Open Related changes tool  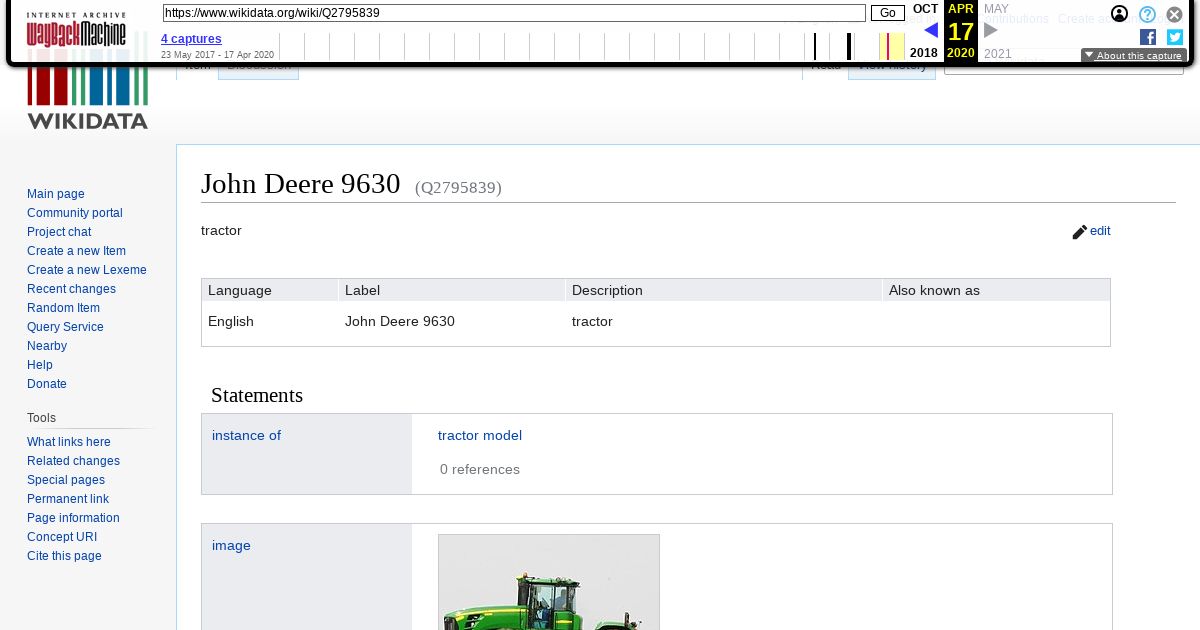pos(73,461)
